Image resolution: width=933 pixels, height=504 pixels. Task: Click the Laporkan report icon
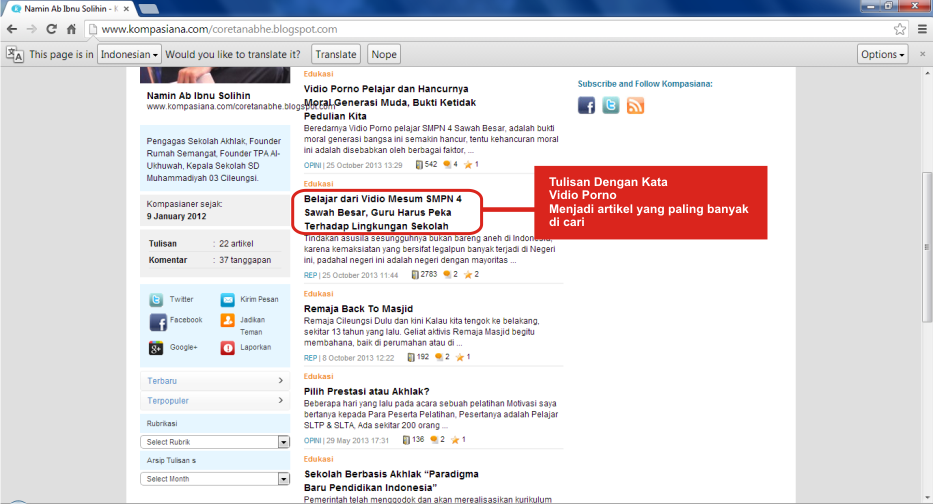(x=228, y=348)
